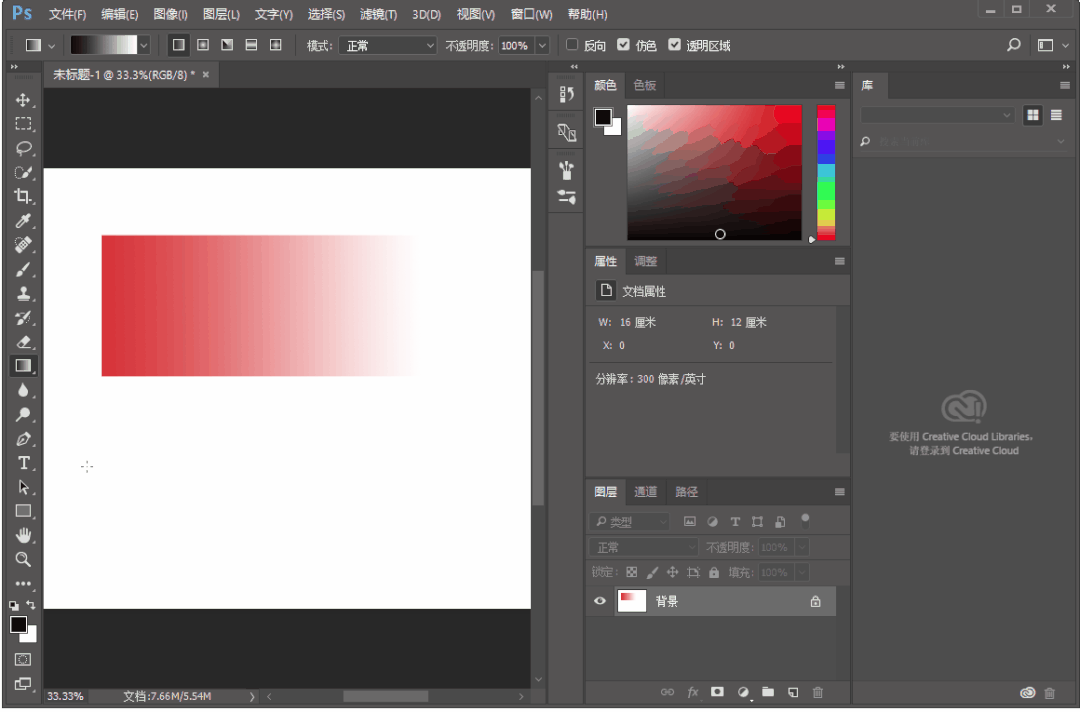This screenshot has height=712, width=1080.
Task: Select the Hand tool
Action: pos(23,535)
